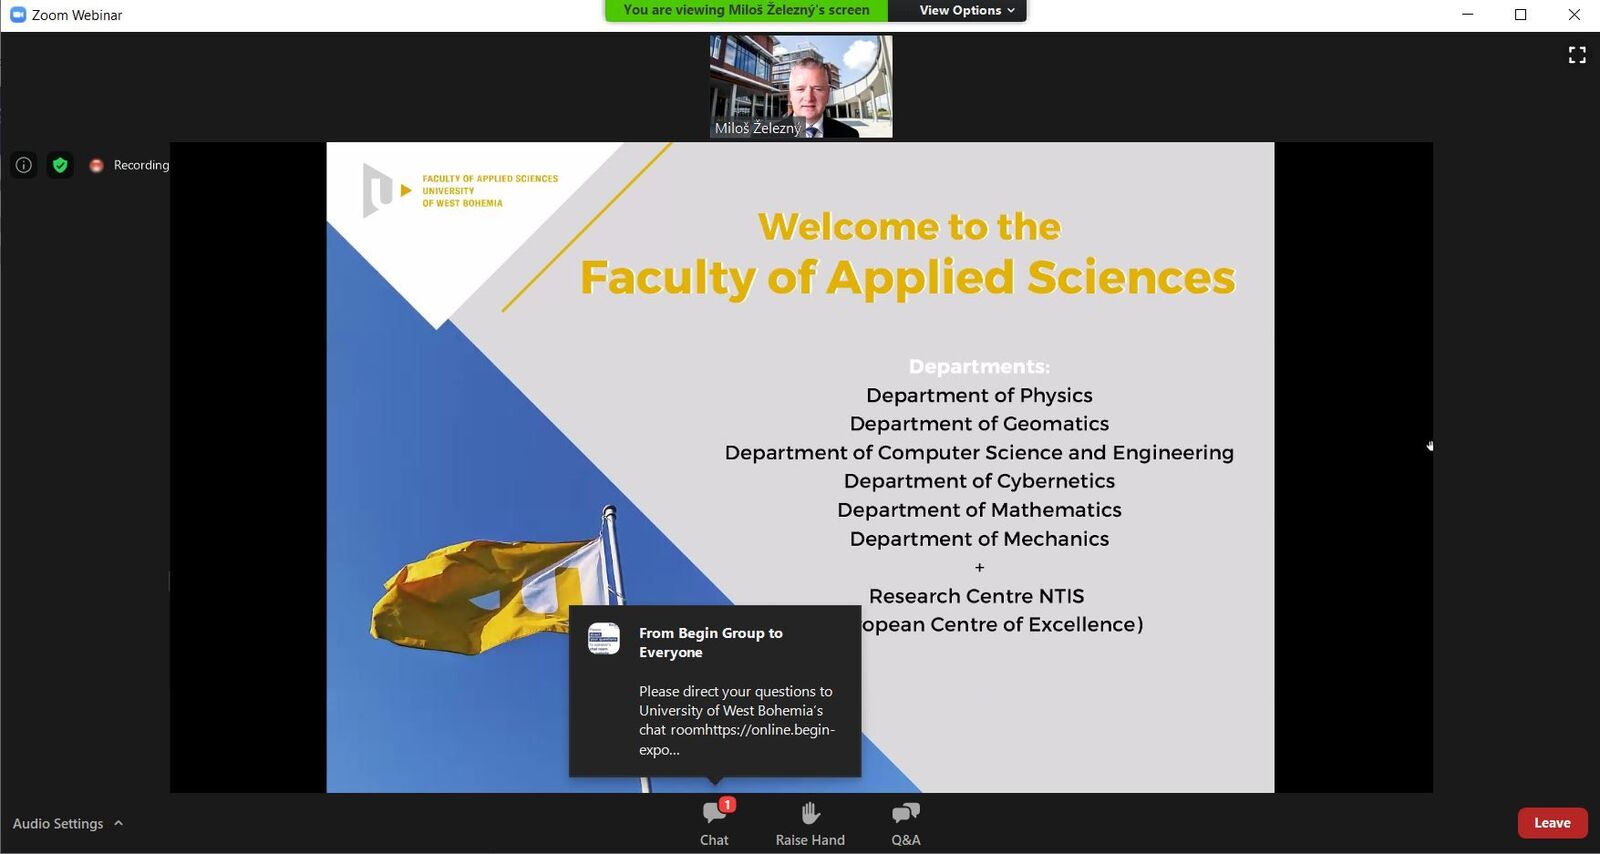Screen dimensions: 1600x854
Task: Click the Raise Hand icon
Action: pyautogui.click(x=810, y=822)
